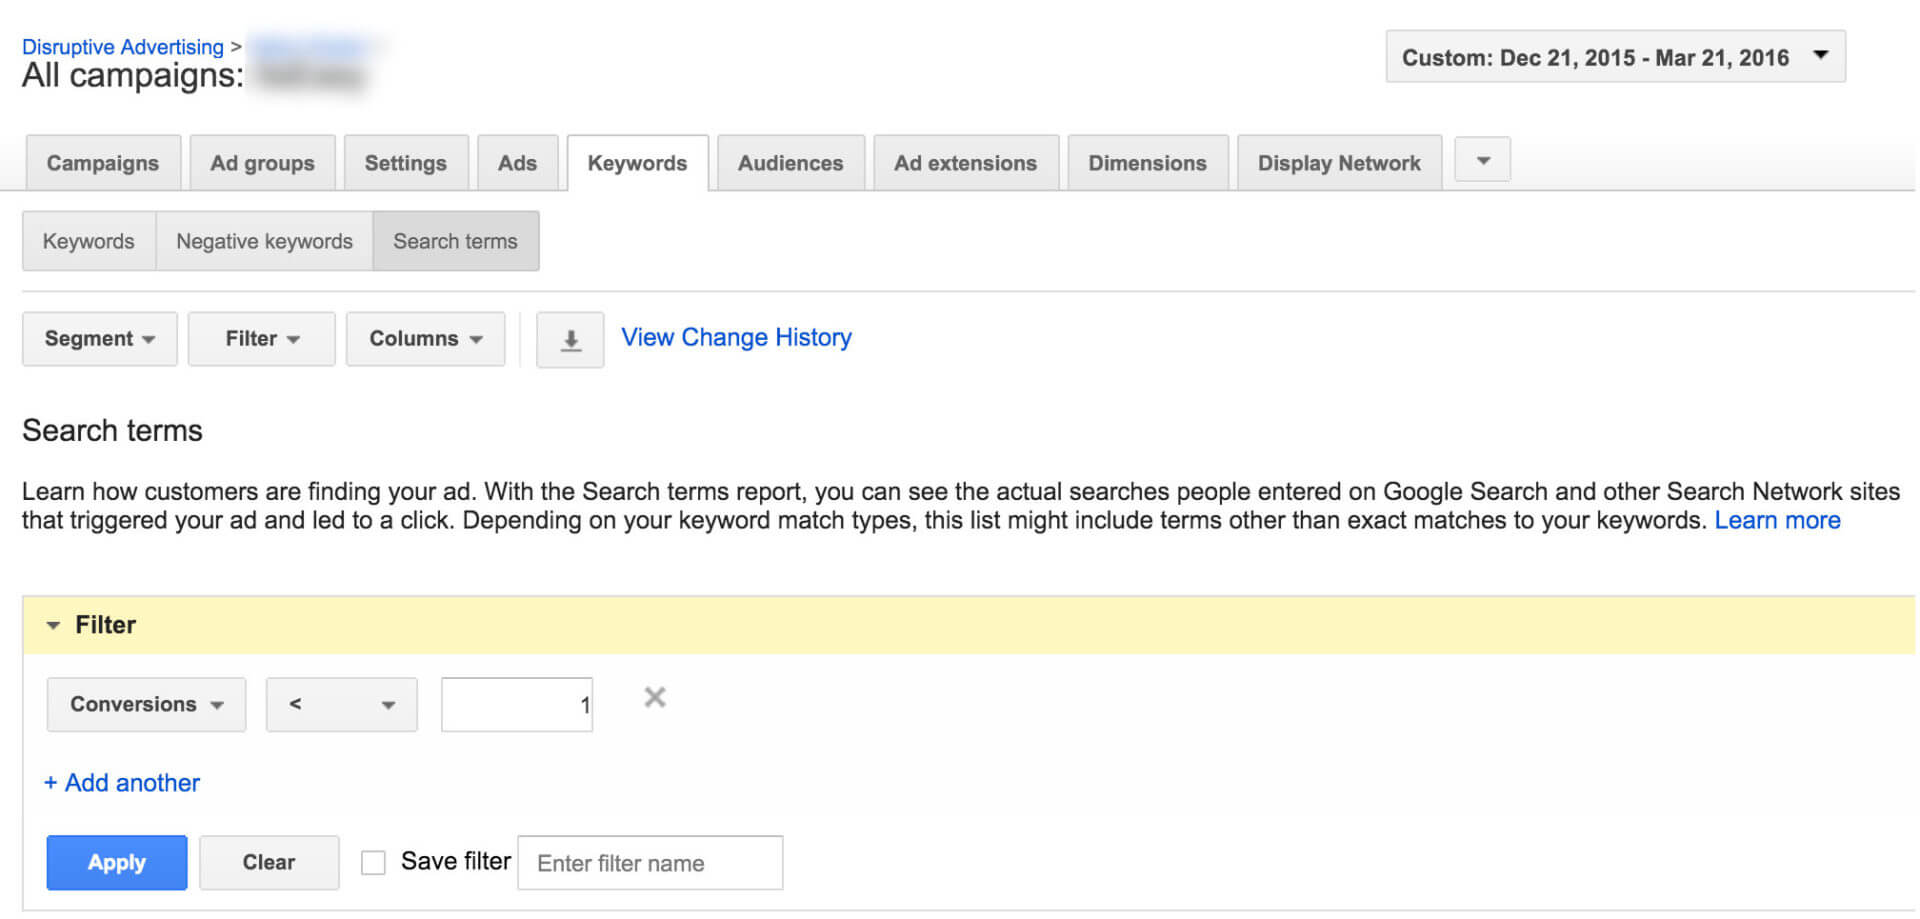
Task: Enable the Save filter checkbox
Action: [373, 861]
